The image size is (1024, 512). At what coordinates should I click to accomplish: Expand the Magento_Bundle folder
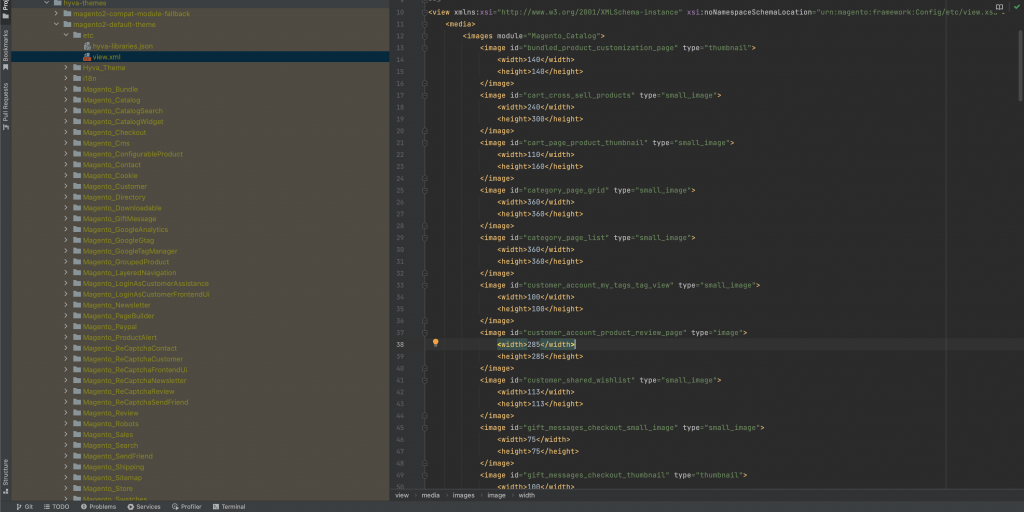(x=66, y=89)
